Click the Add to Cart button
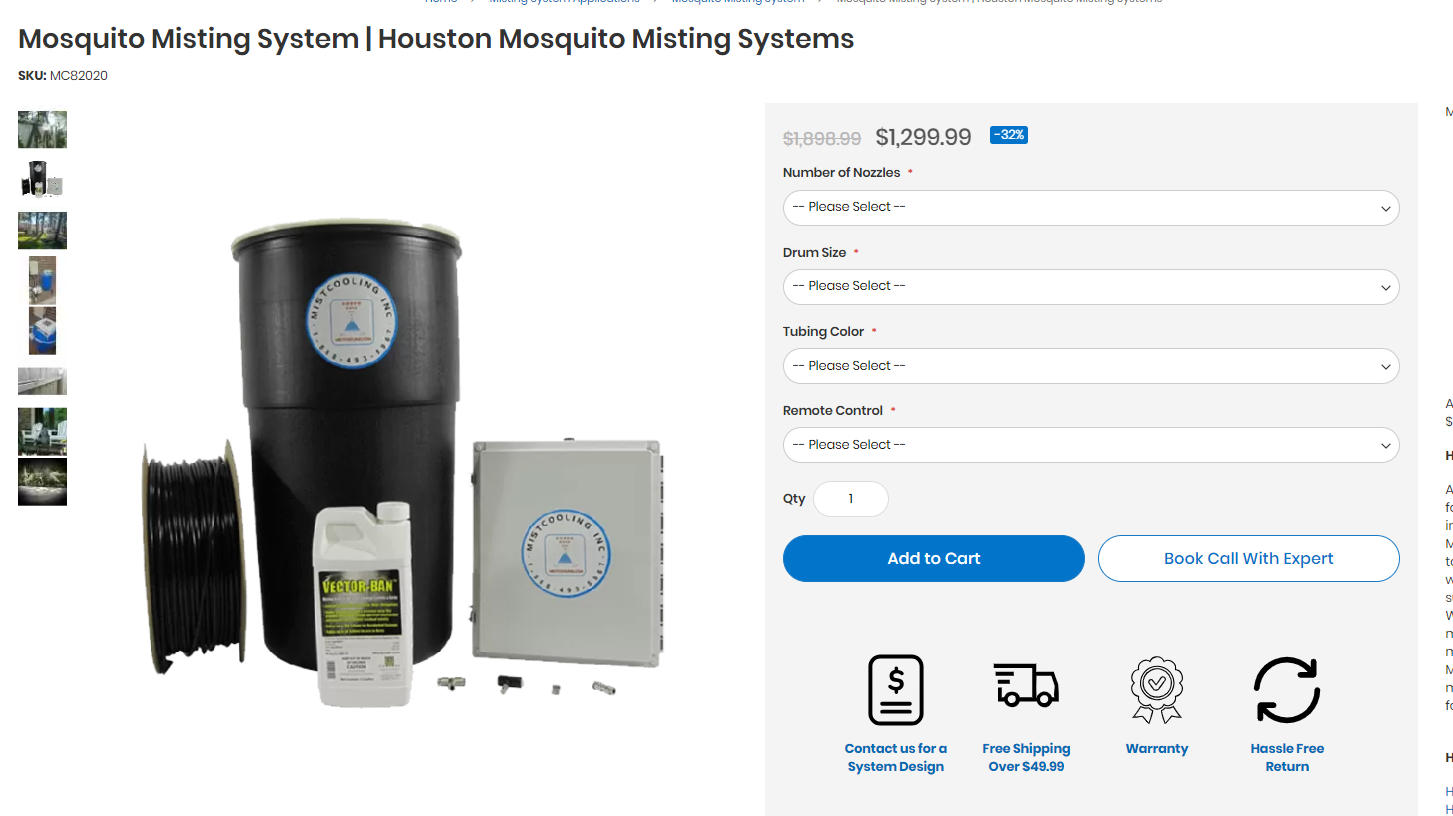Image resolution: width=1453 pixels, height=816 pixels. pos(934,558)
